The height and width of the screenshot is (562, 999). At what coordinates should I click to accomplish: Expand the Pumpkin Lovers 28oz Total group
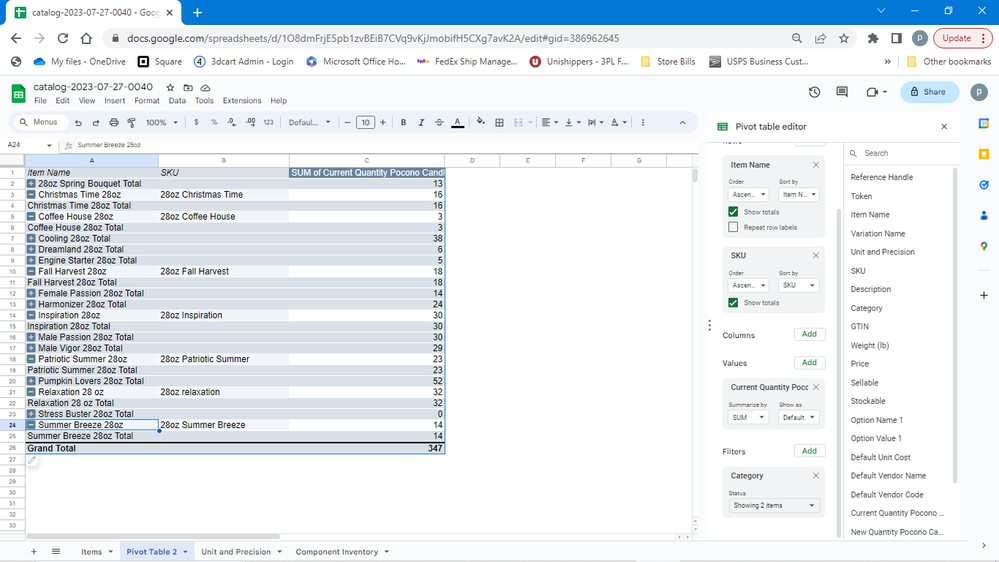click(x=31, y=381)
